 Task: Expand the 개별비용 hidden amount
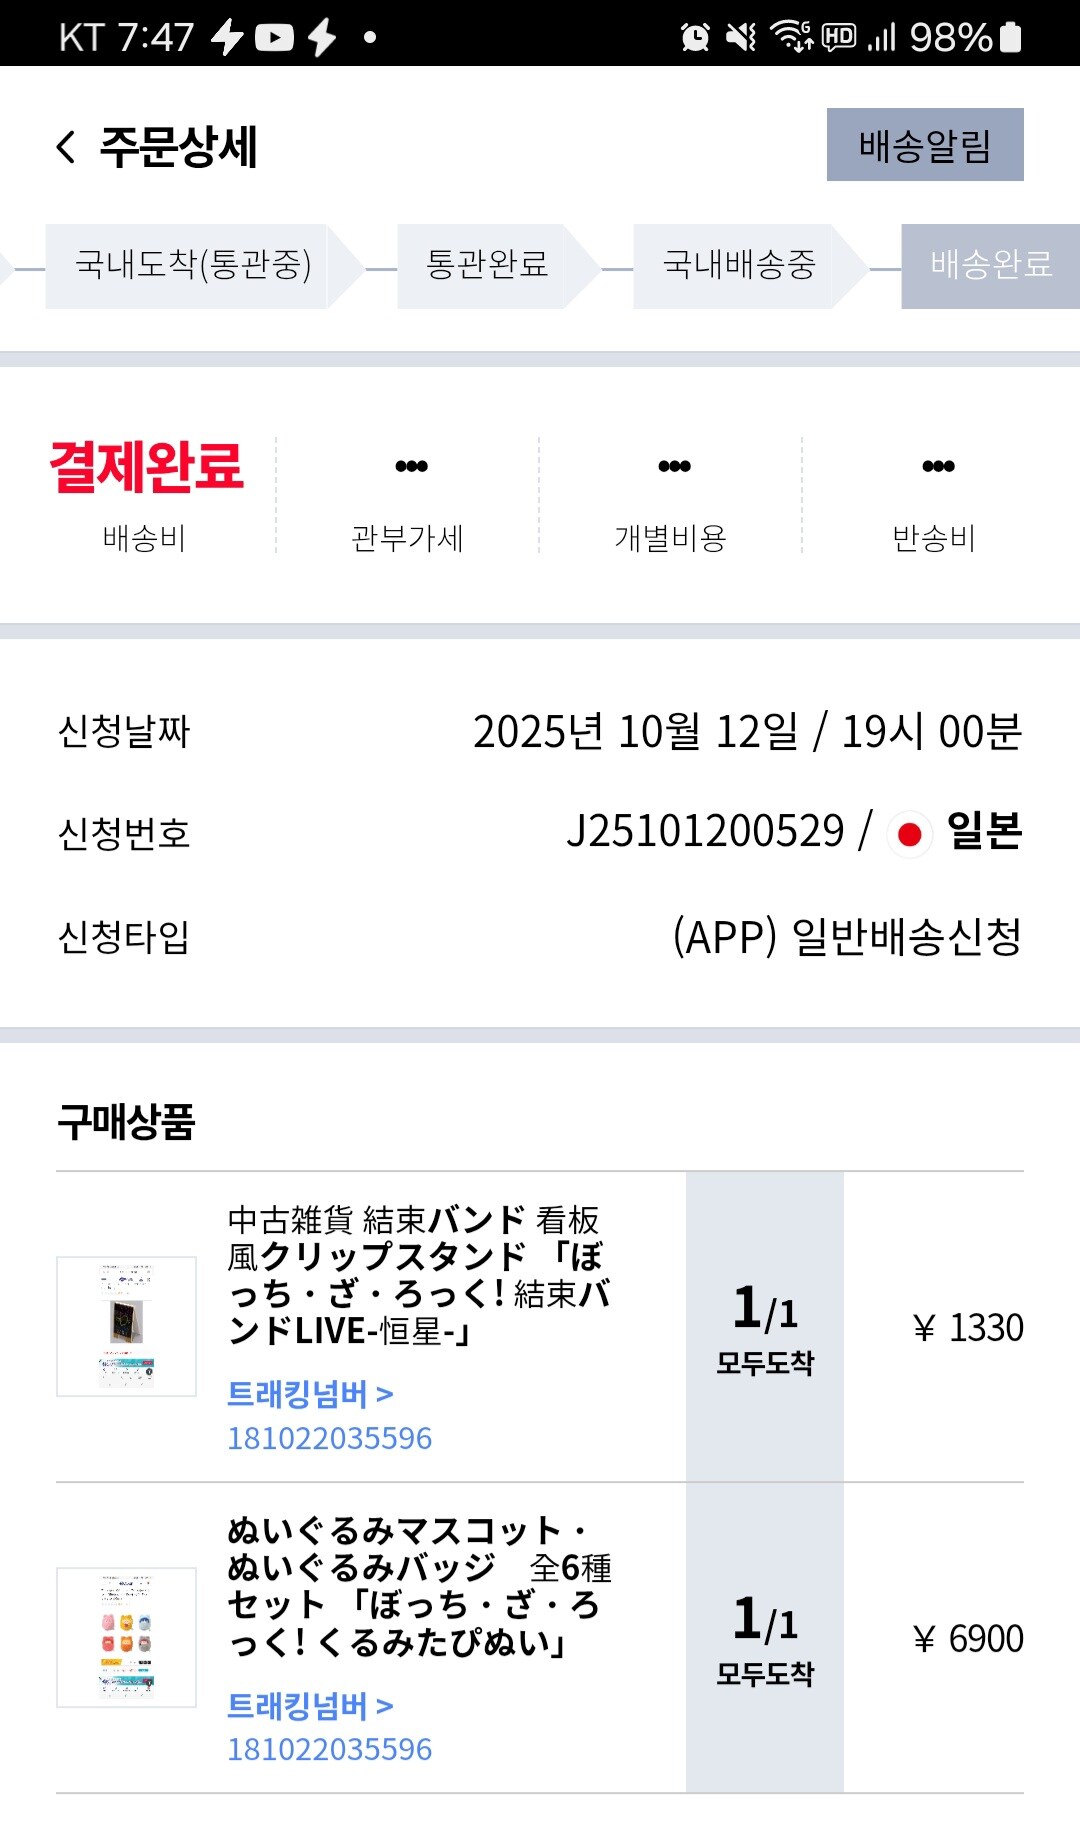click(x=674, y=464)
